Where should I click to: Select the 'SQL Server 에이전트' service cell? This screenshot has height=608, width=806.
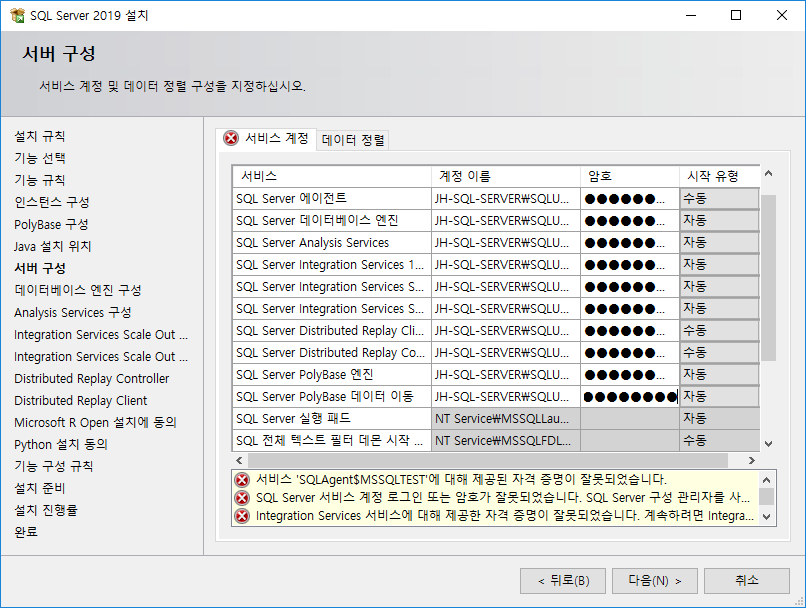[x=332, y=198]
